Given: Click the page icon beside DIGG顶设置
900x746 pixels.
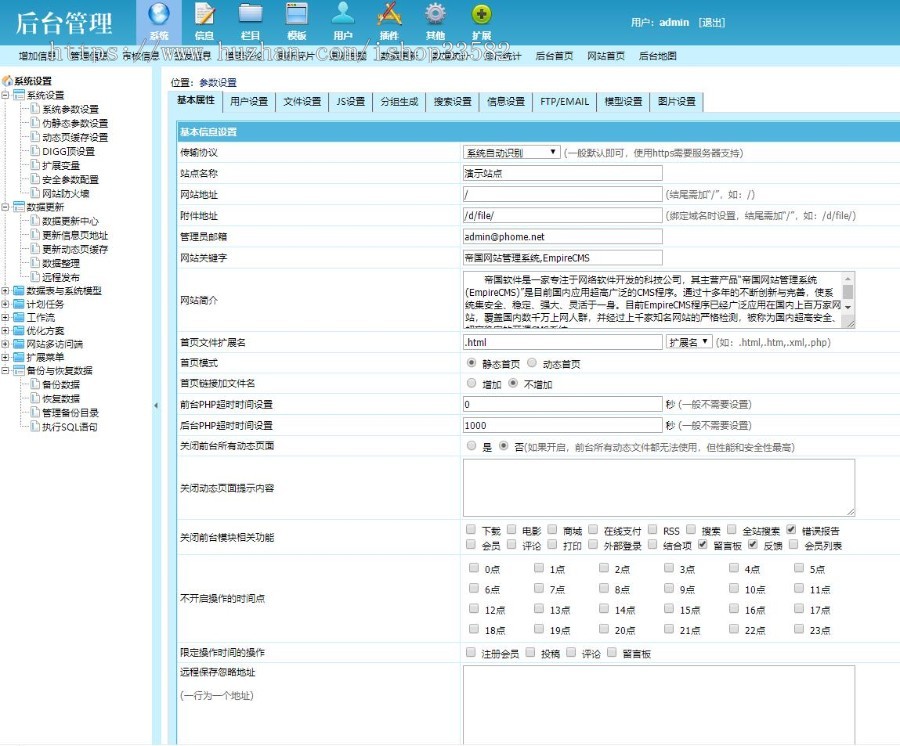Looking at the screenshot, I should 35,151.
